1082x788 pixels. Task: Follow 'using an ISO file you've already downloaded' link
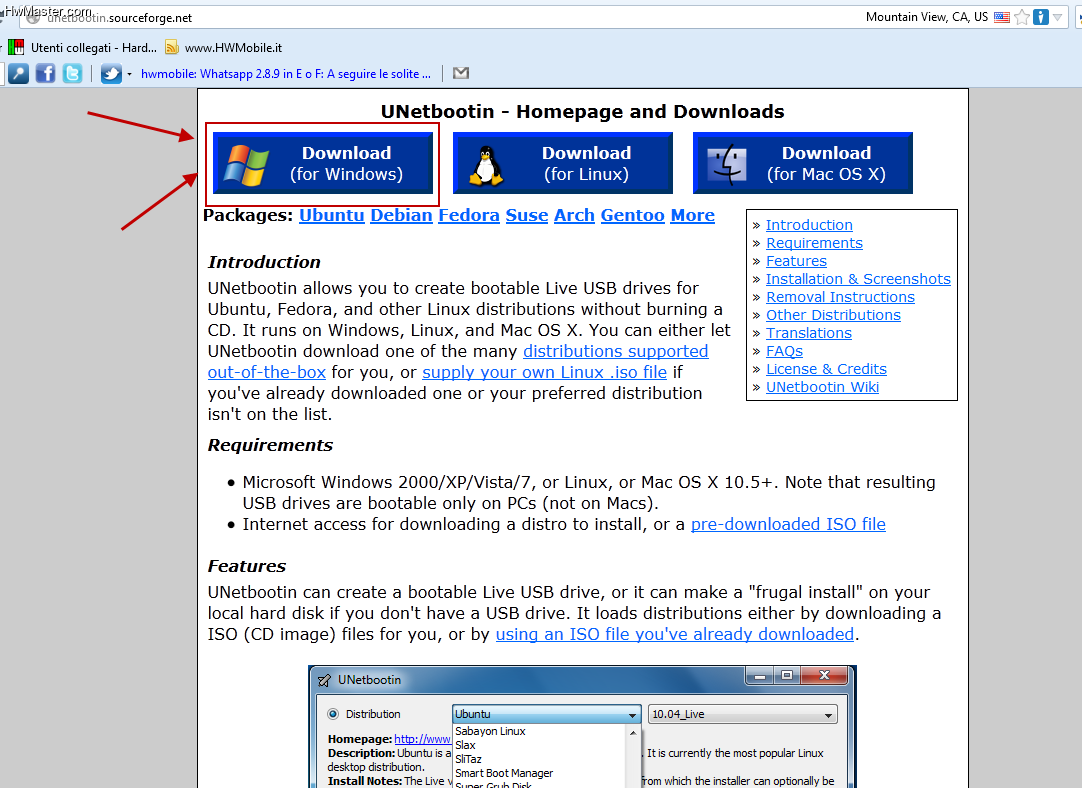click(x=675, y=634)
